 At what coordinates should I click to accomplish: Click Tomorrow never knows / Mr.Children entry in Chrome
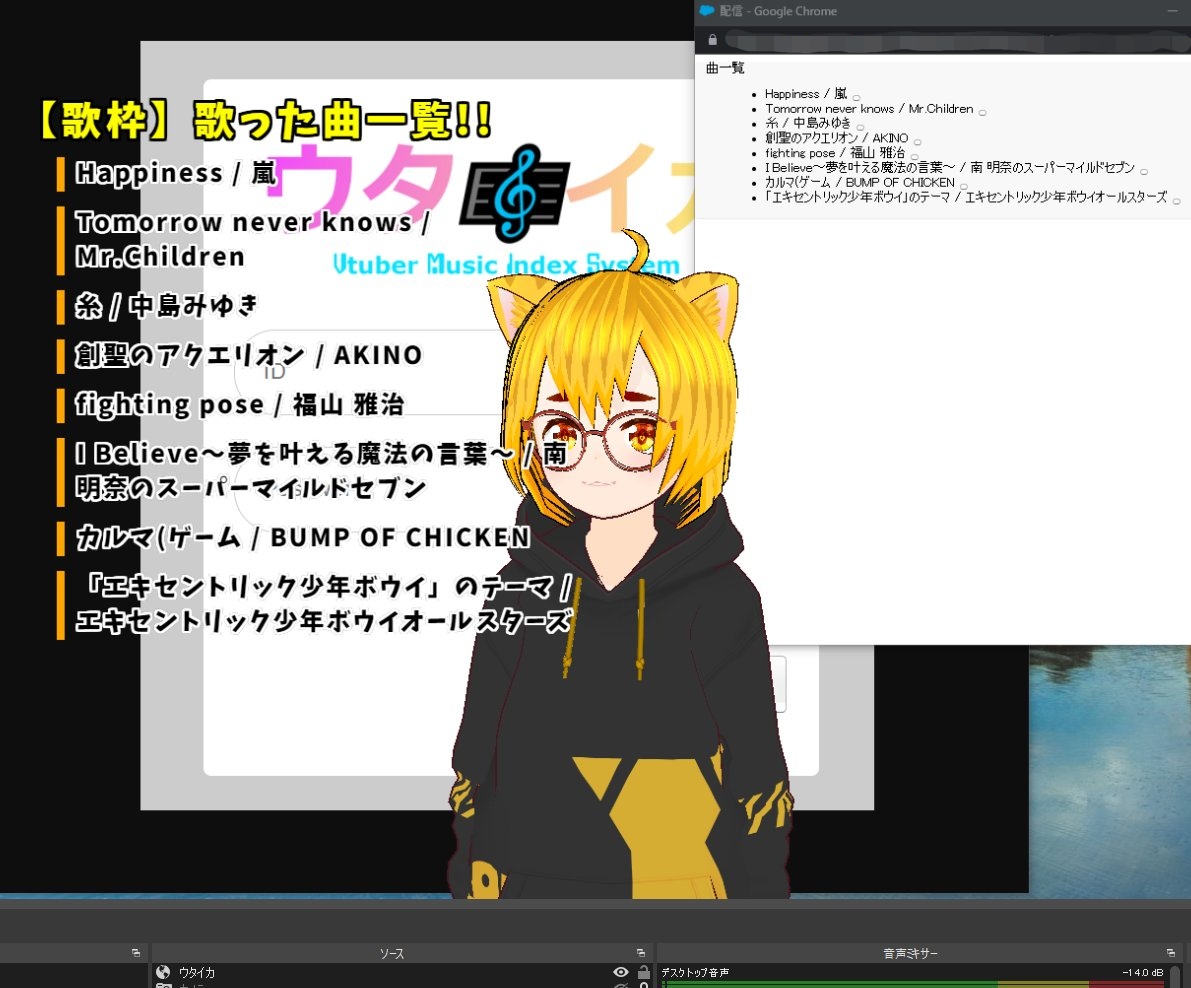(869, 109)
